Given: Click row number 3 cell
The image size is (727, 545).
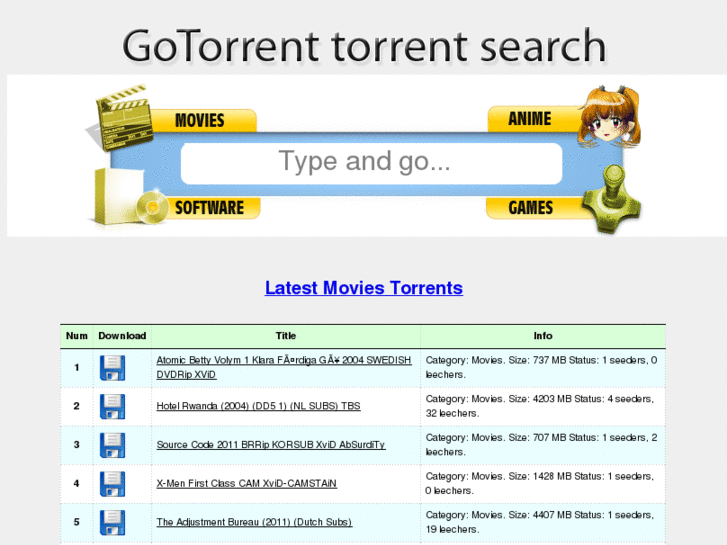Looking at the screenshot, I should [x=77, y=445].
